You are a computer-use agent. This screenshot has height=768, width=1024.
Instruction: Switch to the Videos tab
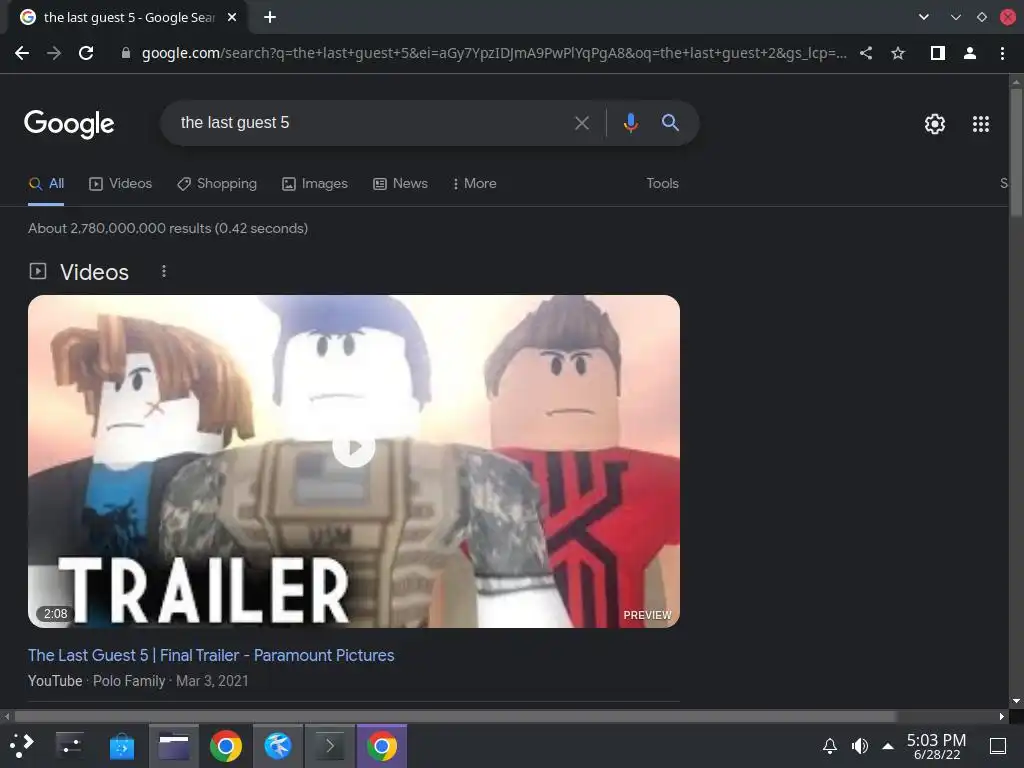tap(120, 184)
